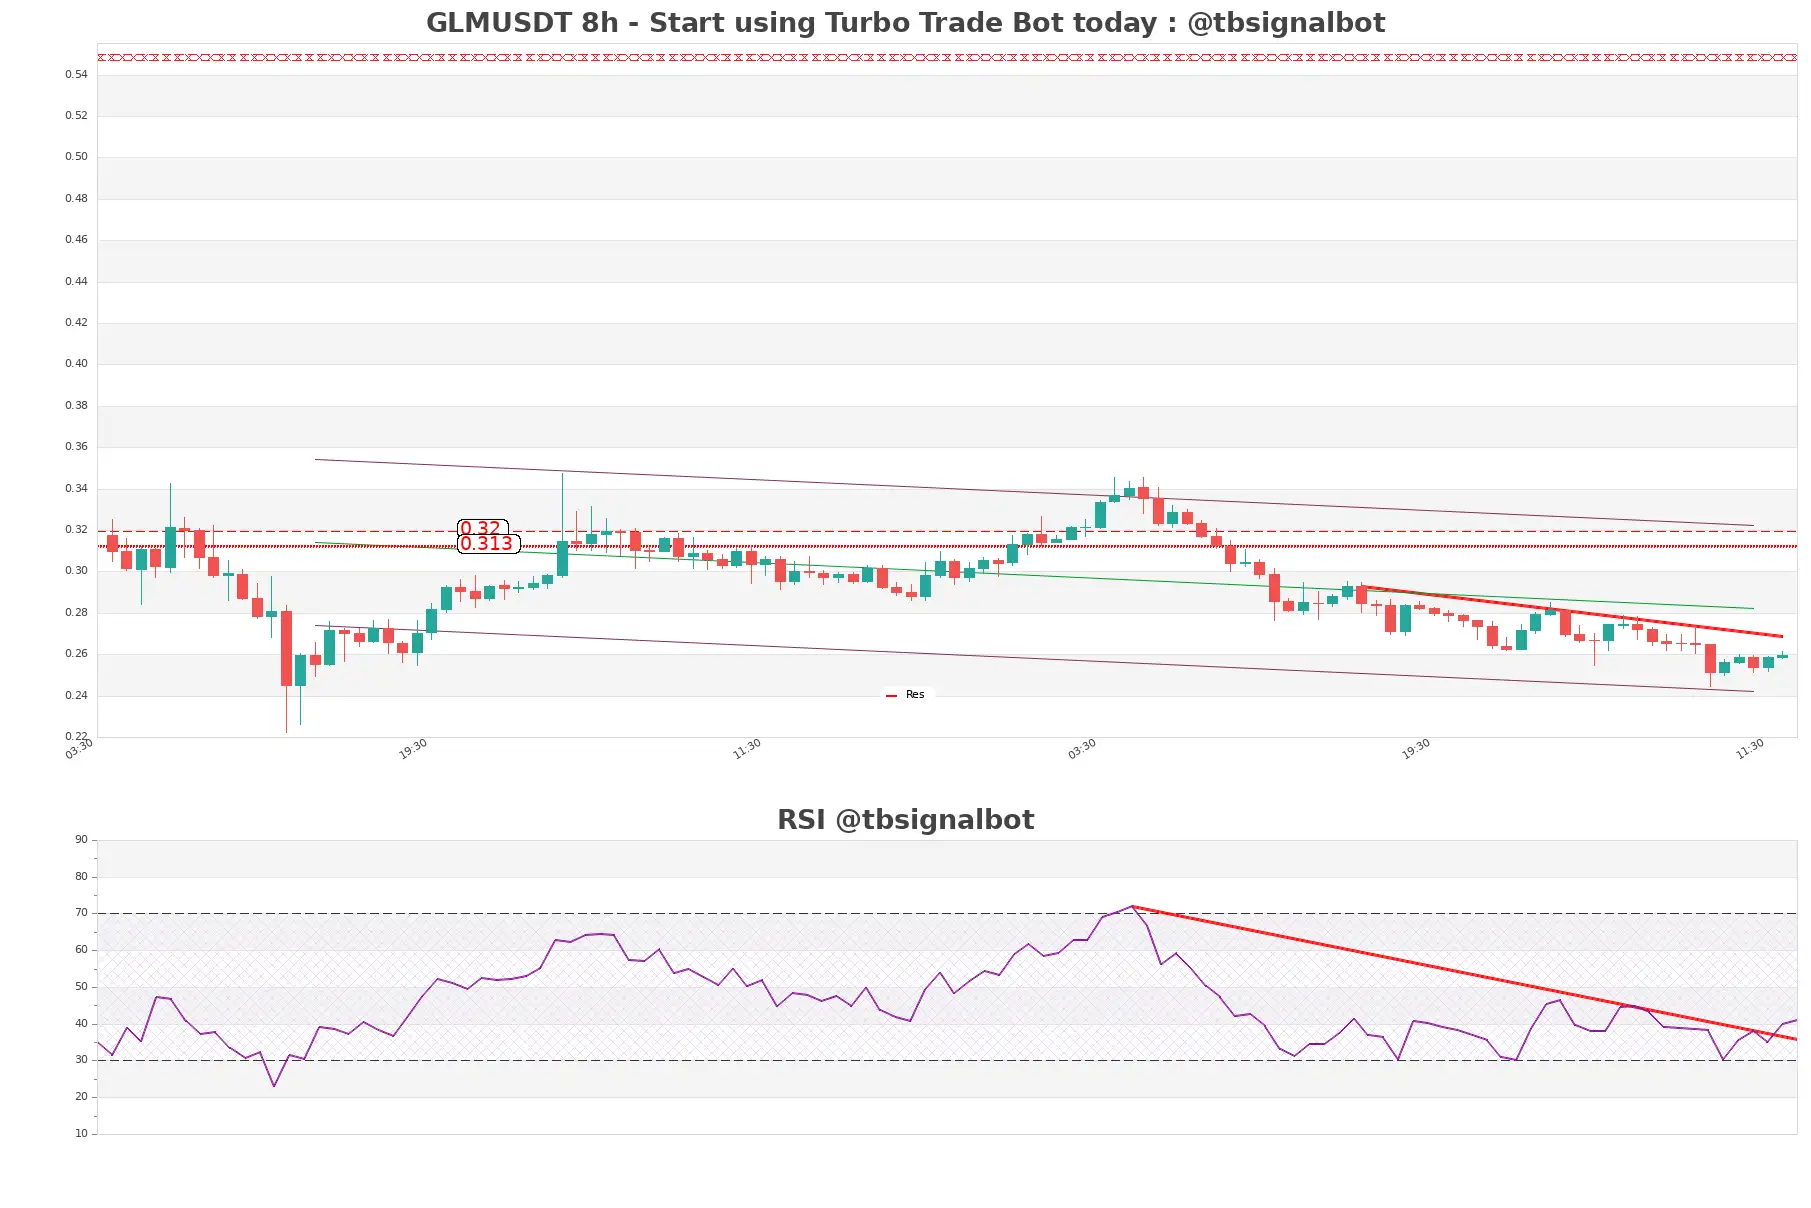
Task: Click the RSI 40 axis label
Action: click(x=81, y=1024)
